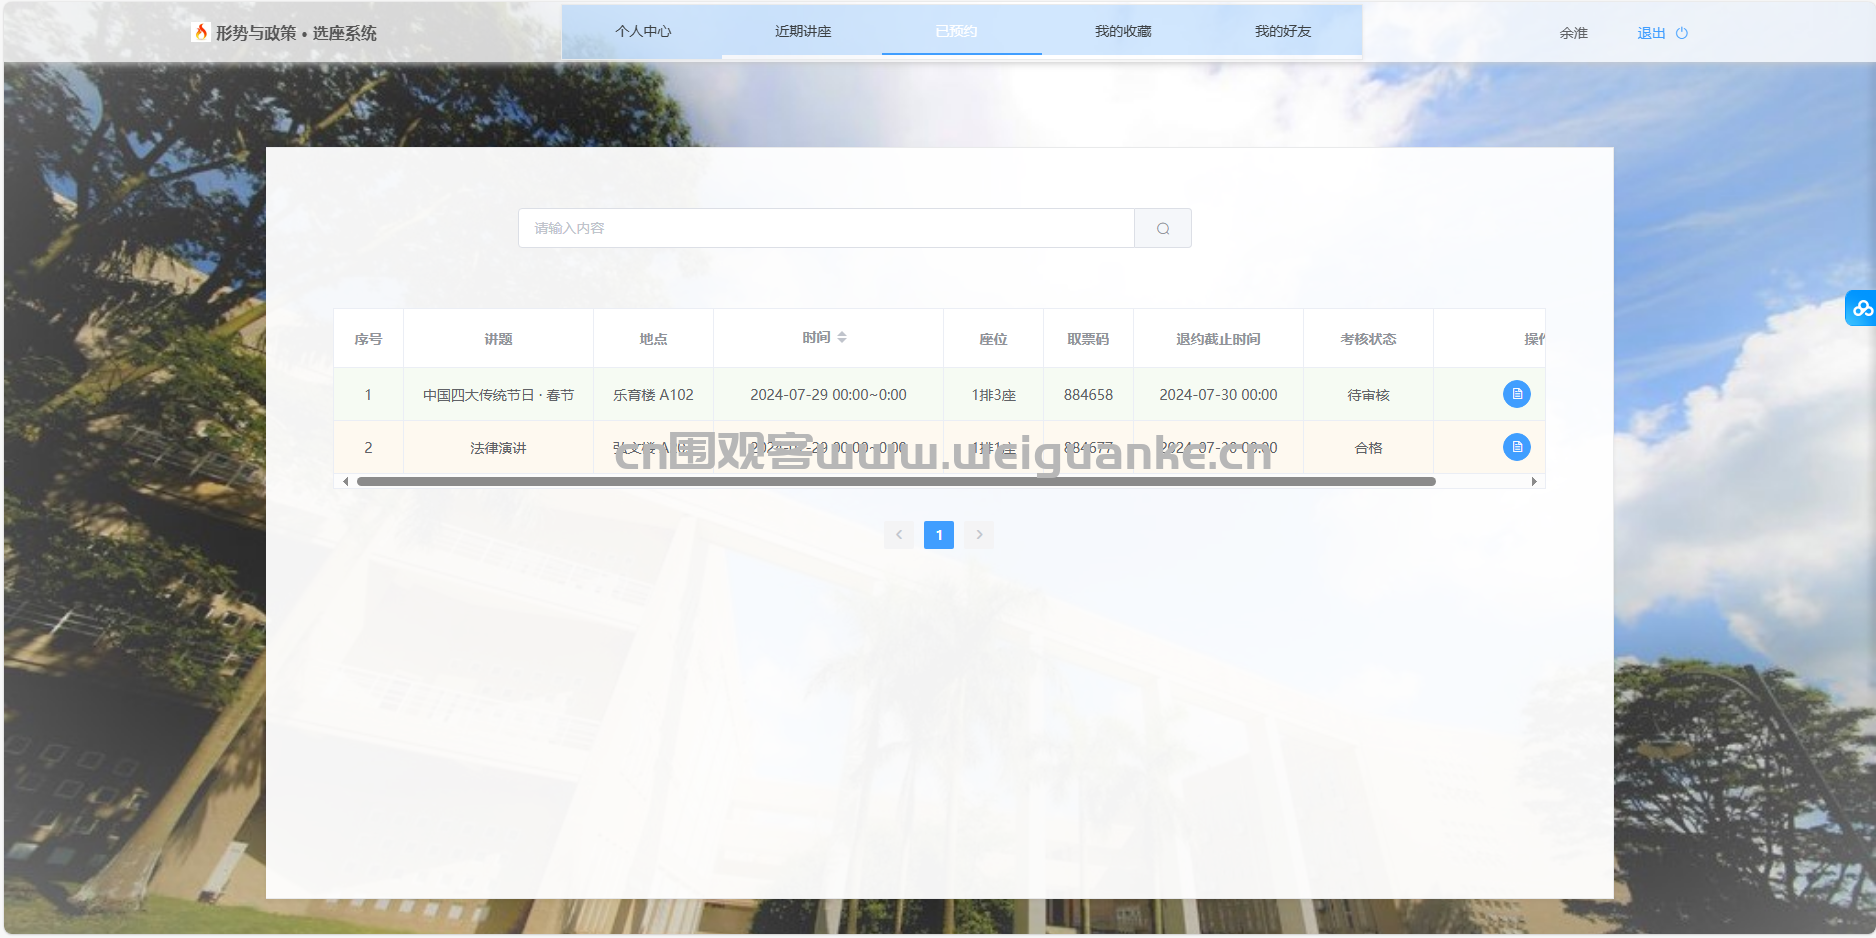Click the power icon beside 退出

pyautogui.click(x=1682, y=33)
